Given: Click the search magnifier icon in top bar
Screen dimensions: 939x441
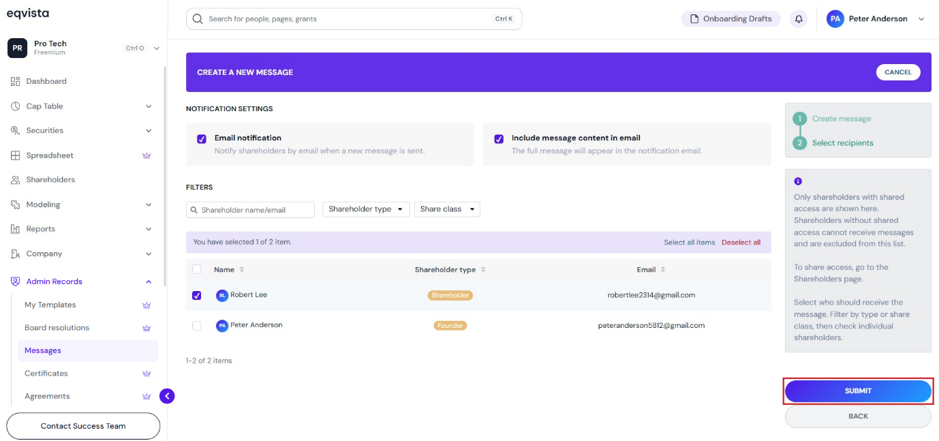Looking at the screenshot, I should [198, 19].
